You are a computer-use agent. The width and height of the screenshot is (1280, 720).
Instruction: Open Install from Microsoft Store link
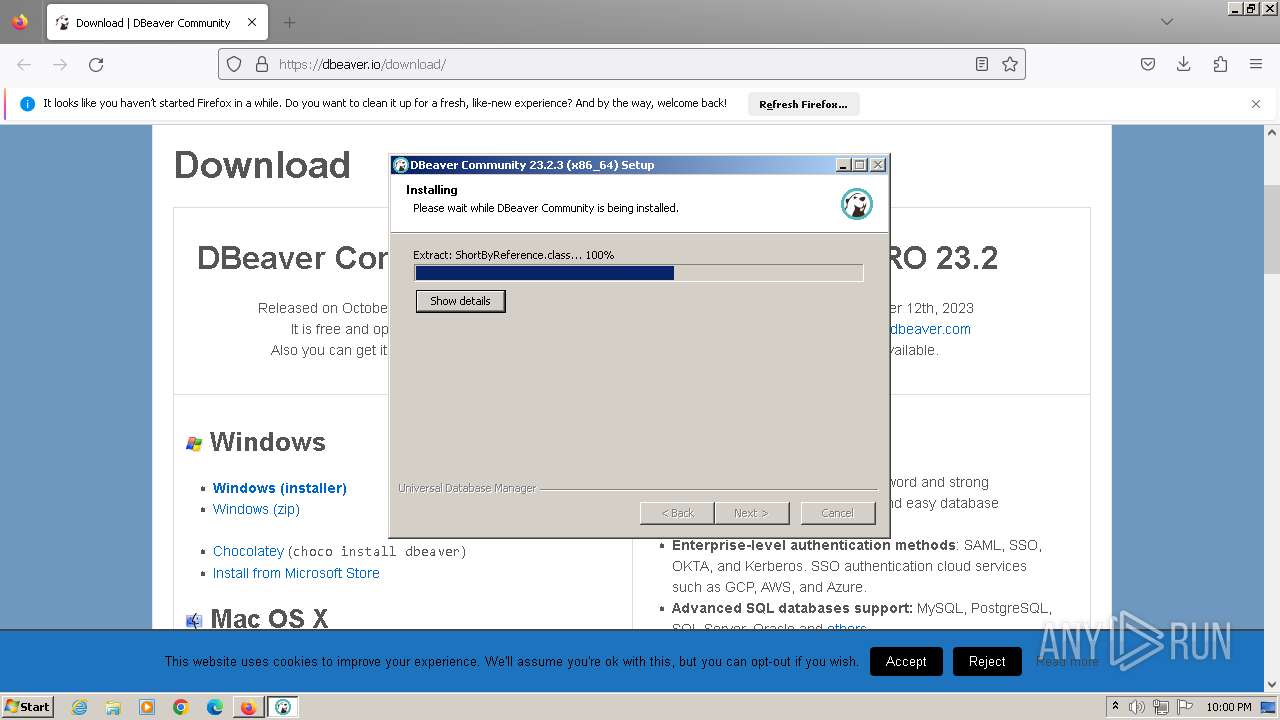tap(296, 573)
